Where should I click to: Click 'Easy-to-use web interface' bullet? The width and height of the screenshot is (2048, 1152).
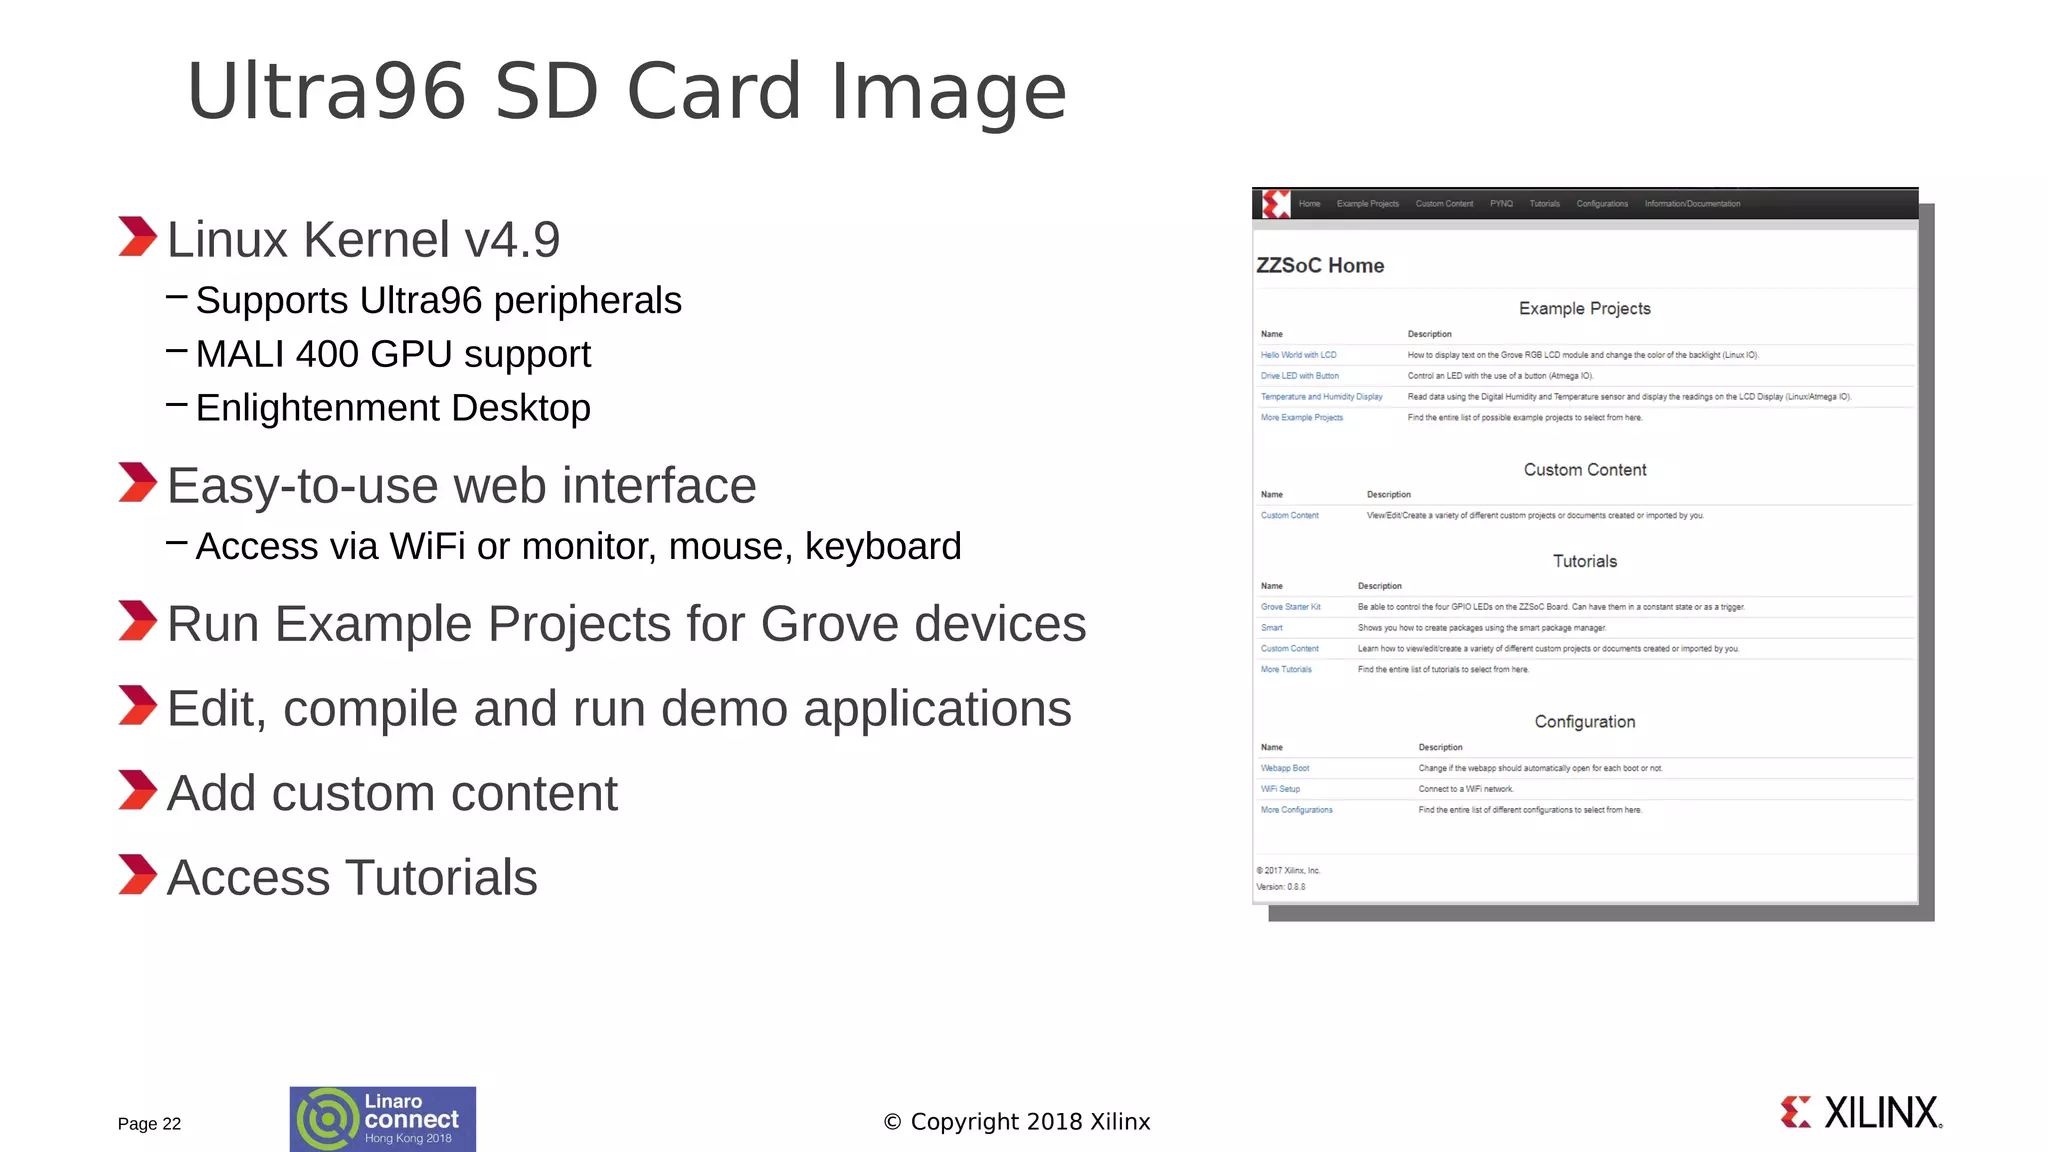tap(461, 486)
